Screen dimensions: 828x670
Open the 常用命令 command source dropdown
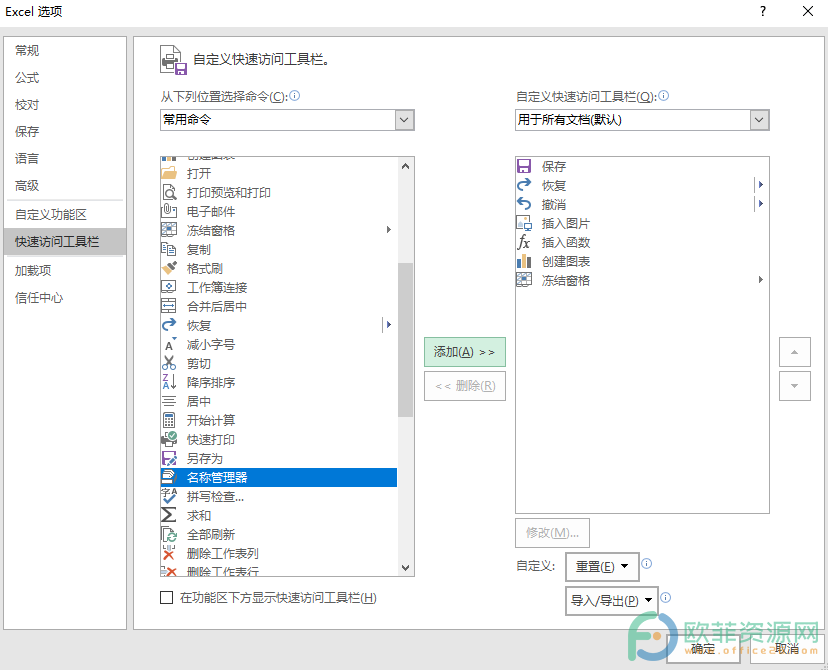click(404, 120)
